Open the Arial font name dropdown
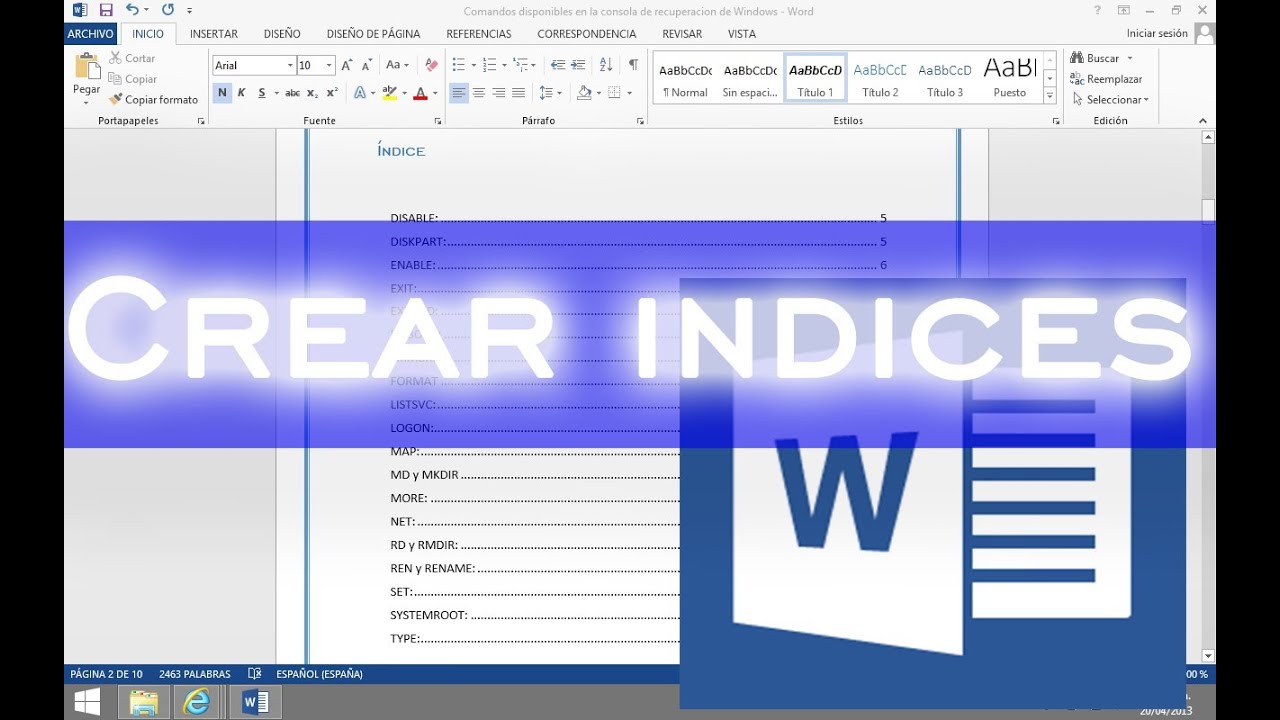Image resolution: width=1280 pixels, height=720 pixels. 290,65
